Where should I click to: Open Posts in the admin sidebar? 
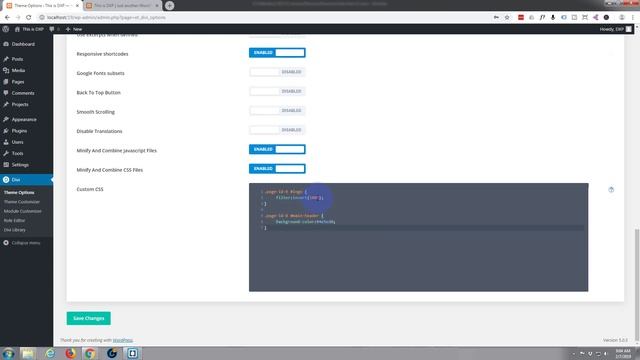pos(17,59)
